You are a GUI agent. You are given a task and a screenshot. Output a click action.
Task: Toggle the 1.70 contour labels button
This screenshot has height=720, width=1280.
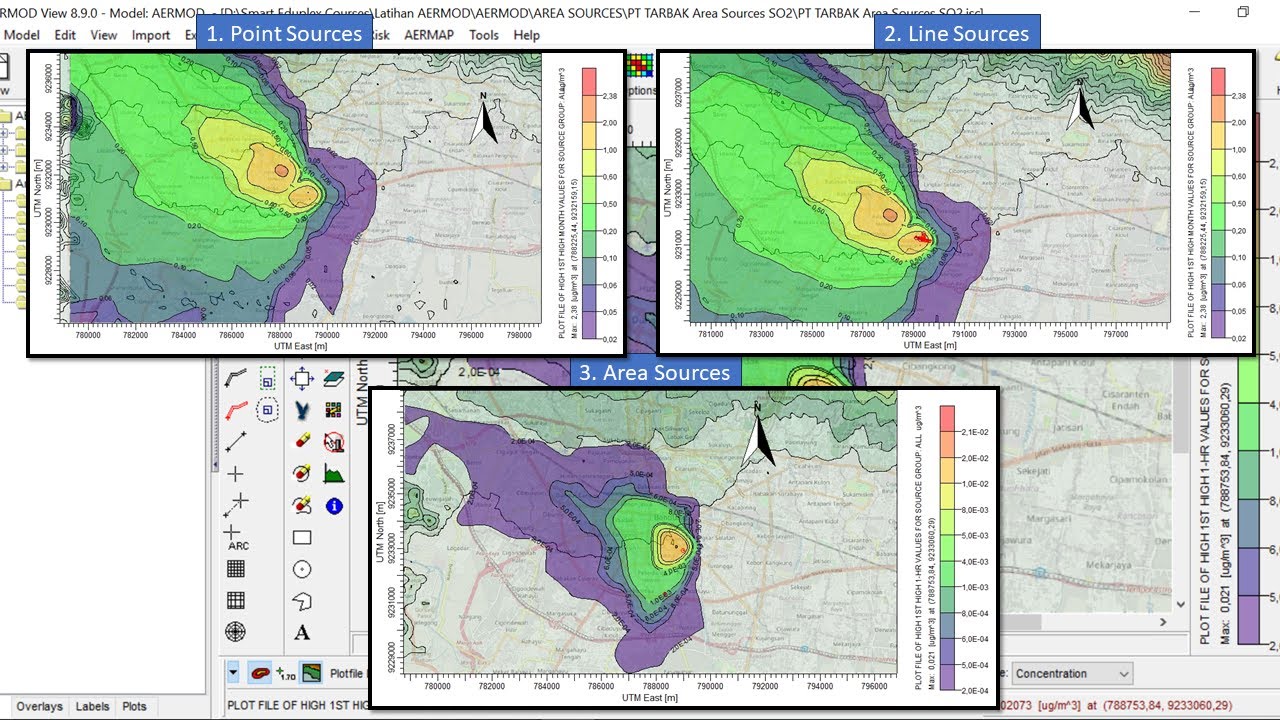[286, 673]
